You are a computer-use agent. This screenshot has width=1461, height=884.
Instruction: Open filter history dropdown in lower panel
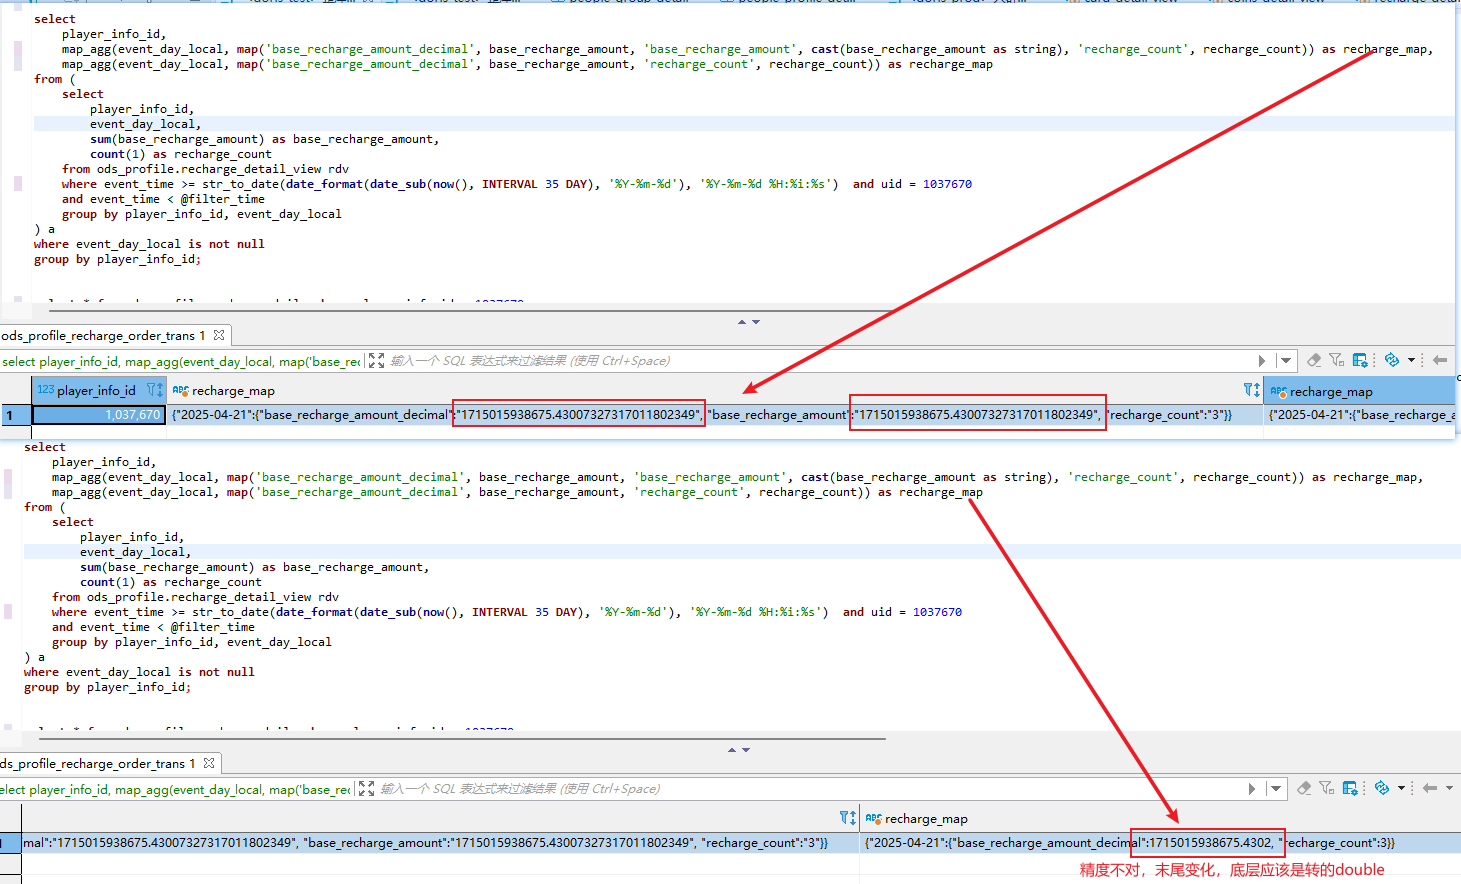click(1276, 788)
